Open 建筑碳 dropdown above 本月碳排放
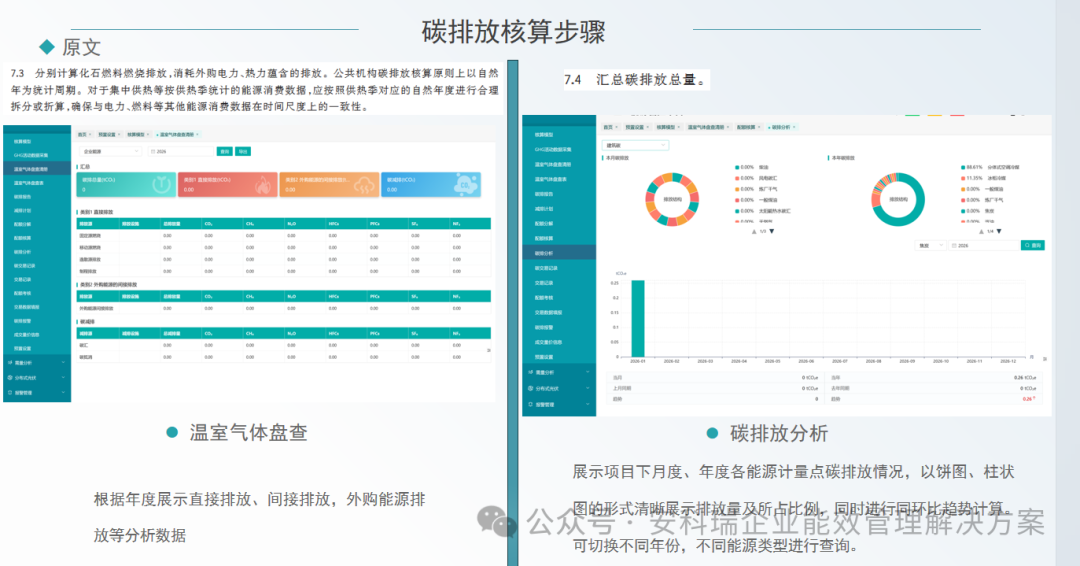 click(x=636, y=145)
